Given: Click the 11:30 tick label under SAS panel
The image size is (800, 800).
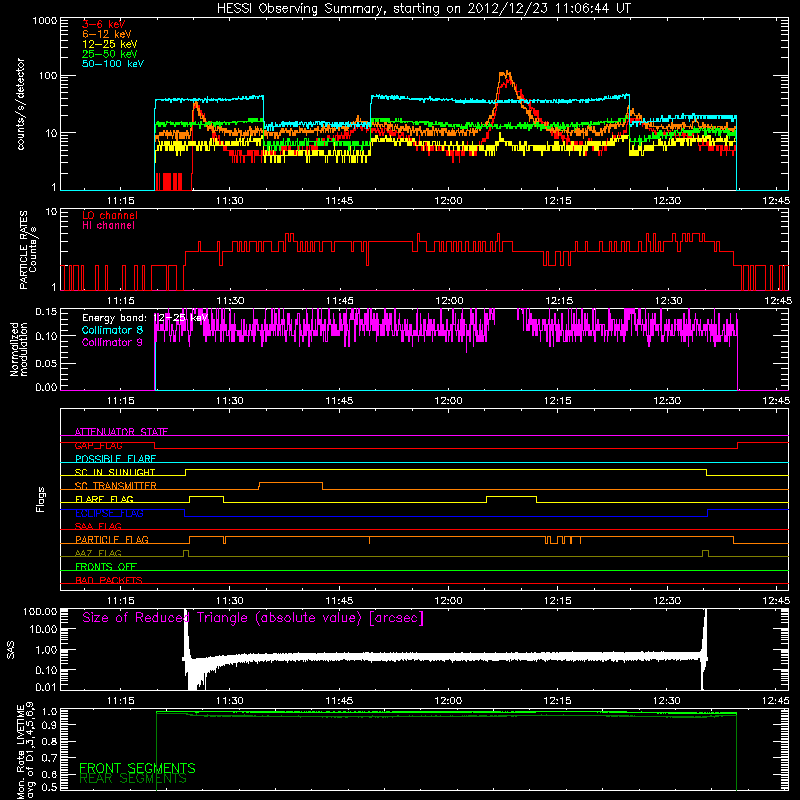Looking at the screenshot, I should click(230, 701).
